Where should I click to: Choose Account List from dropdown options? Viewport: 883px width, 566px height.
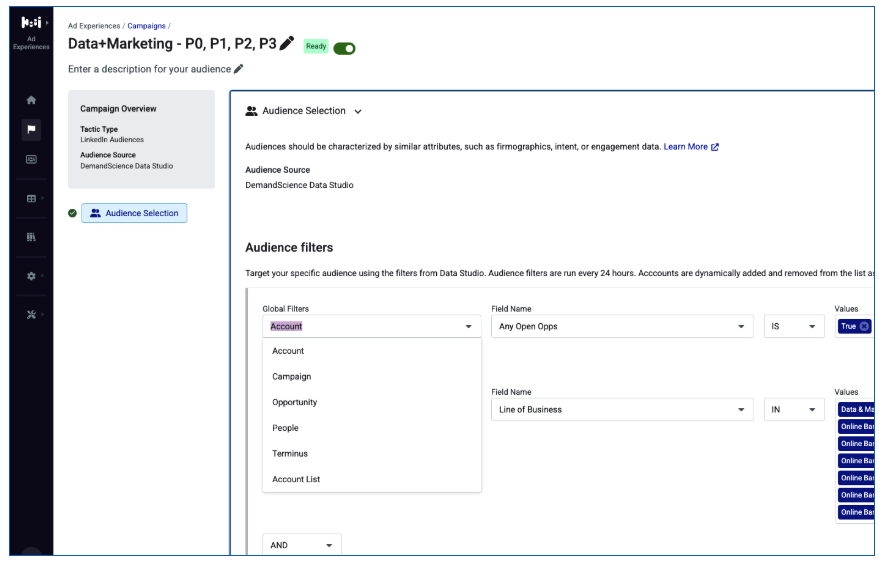point(296,479)
